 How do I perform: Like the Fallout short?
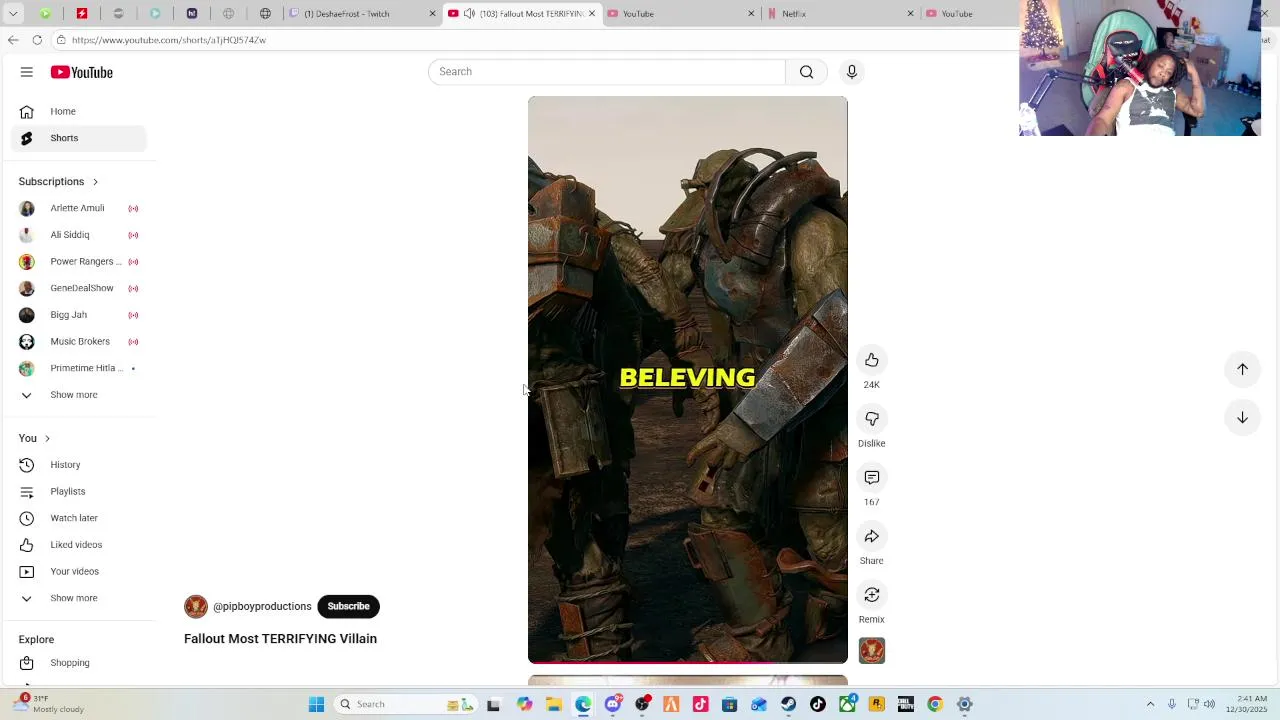(872, 360)
